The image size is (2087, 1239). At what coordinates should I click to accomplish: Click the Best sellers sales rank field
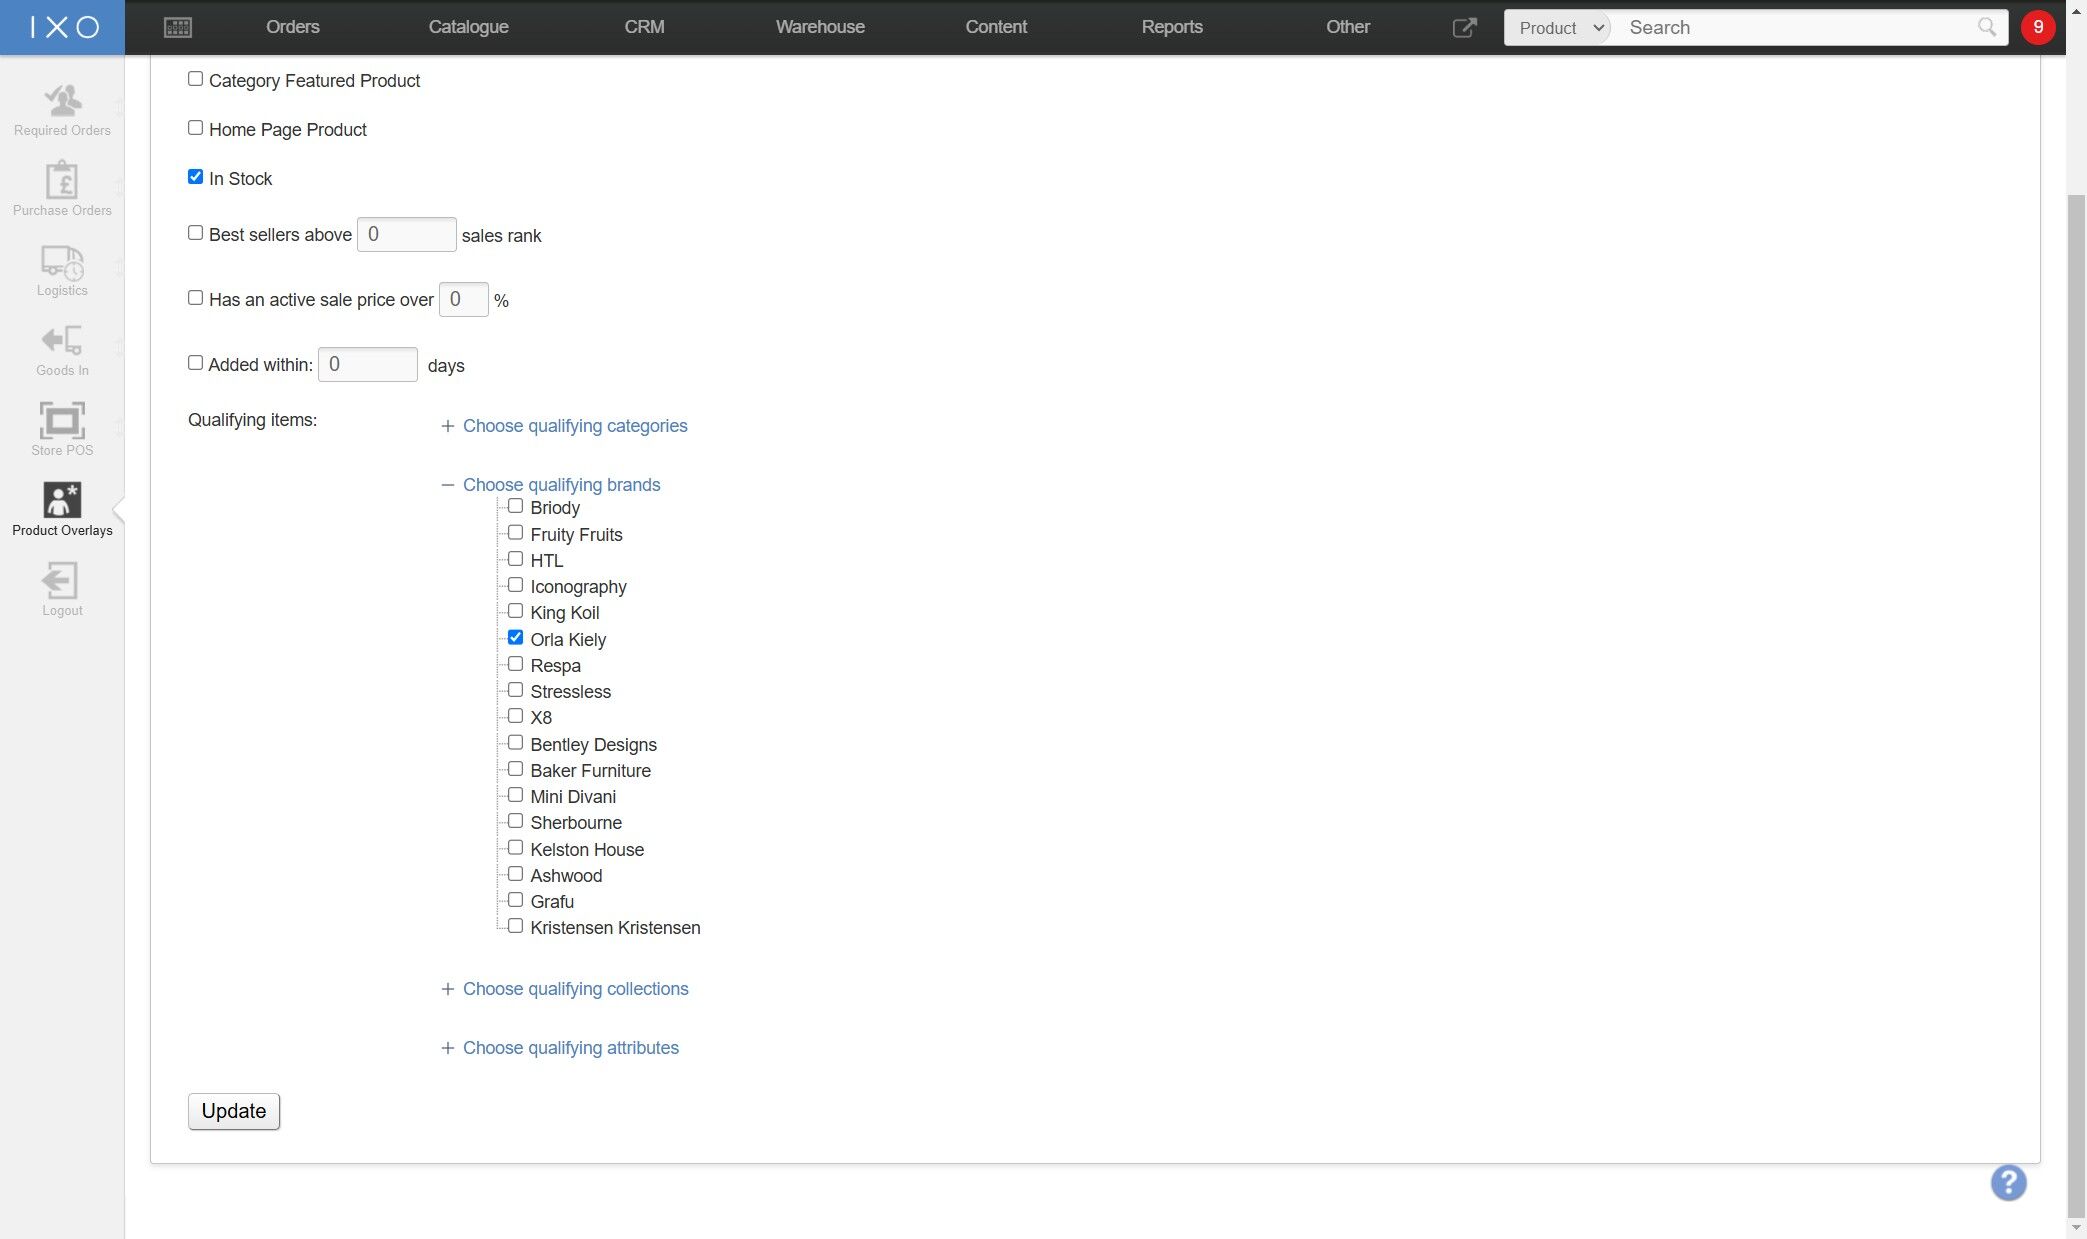click(x=406, y=235)
